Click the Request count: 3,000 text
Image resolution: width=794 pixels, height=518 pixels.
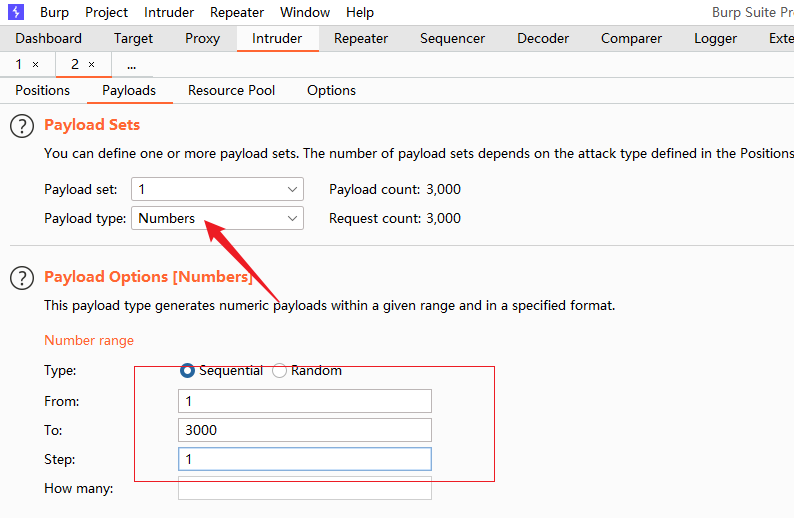click(x=395, y=218)
